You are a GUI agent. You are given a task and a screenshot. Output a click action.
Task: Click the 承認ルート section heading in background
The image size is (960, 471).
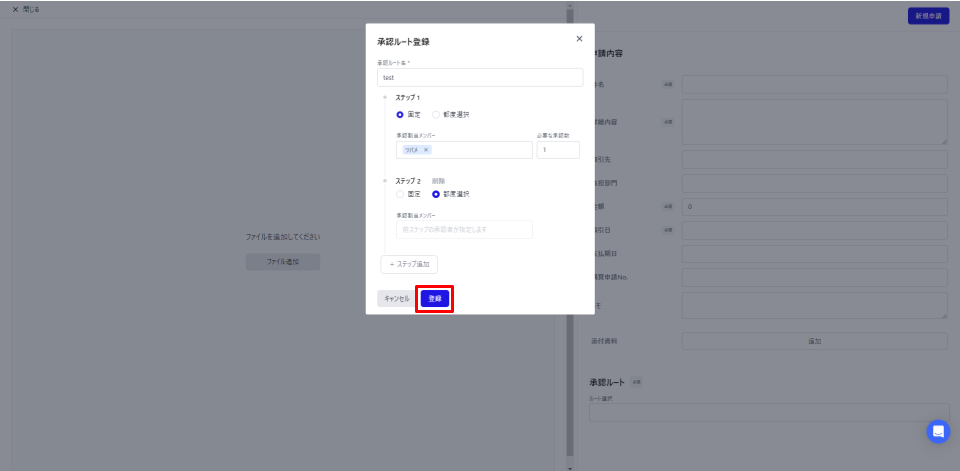pos(607,382)
